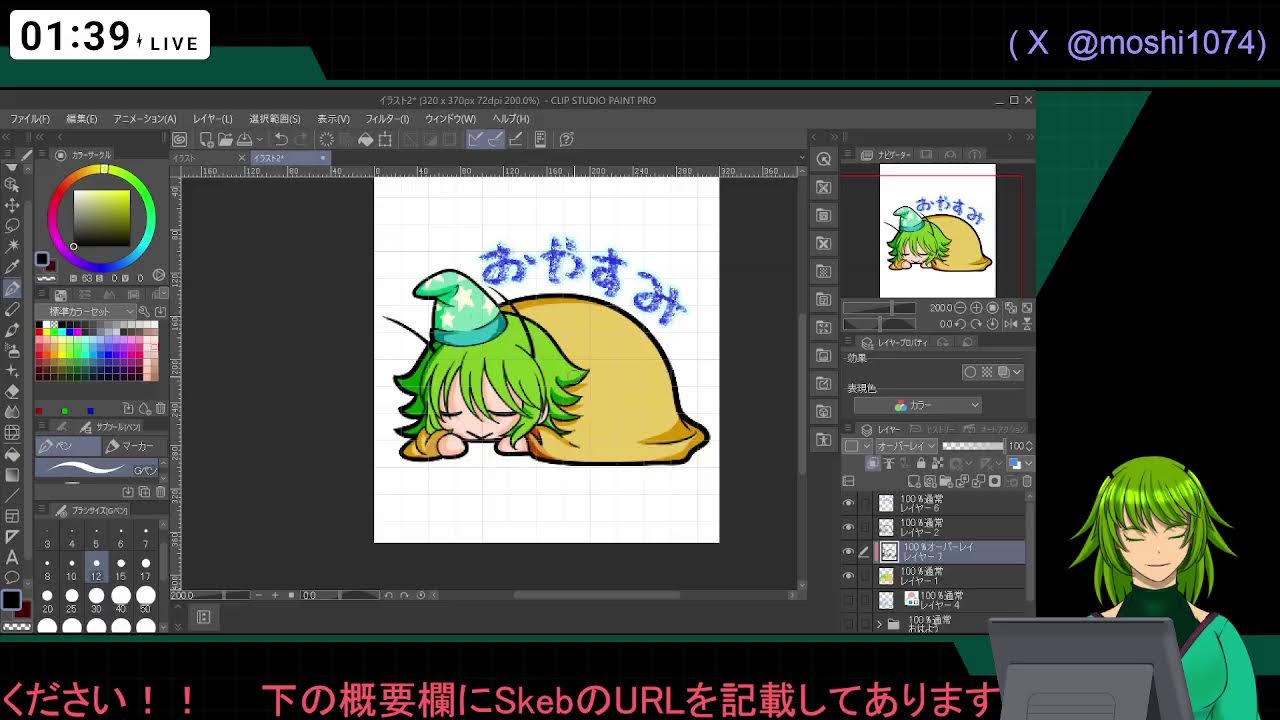Expand the おはよう layer folder
Viewport: 1280px width, 720px height.
point(880,624)
